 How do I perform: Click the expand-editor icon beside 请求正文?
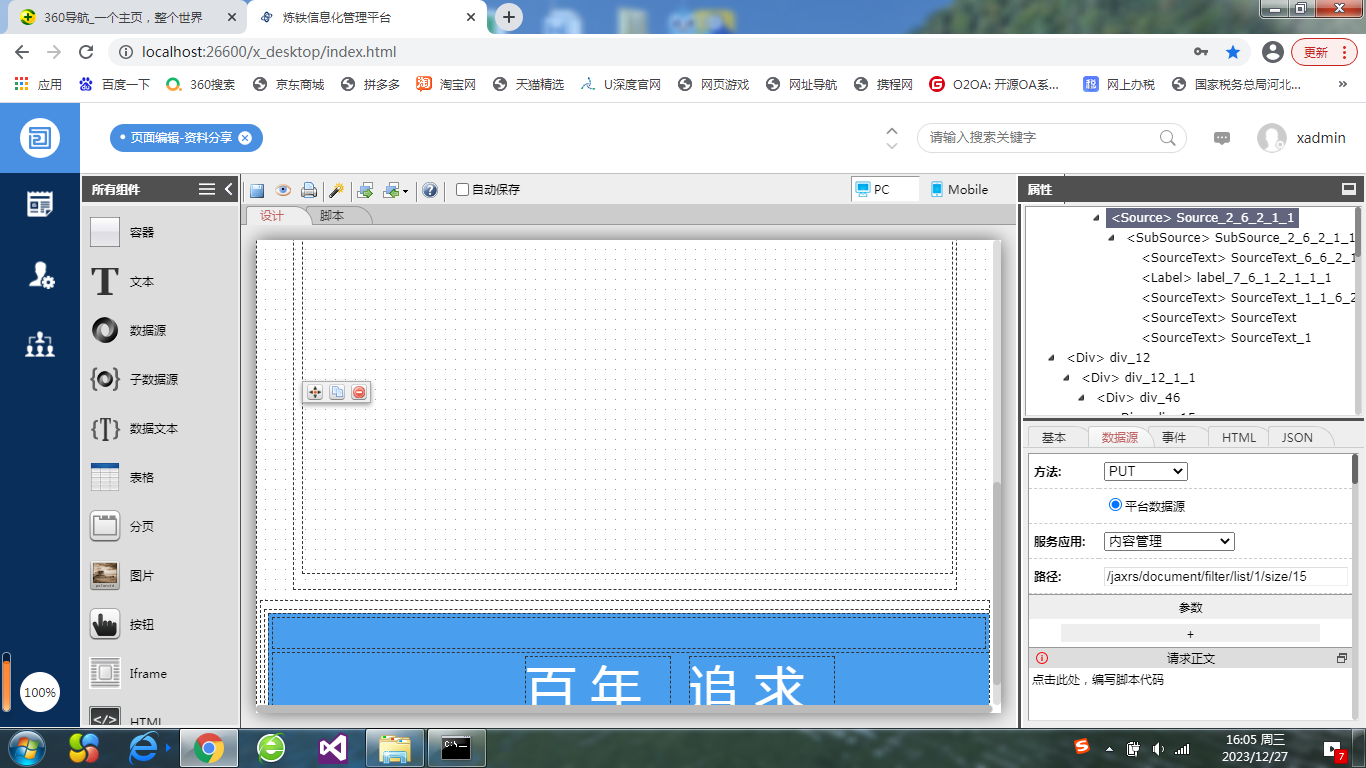click(1342, 658)
